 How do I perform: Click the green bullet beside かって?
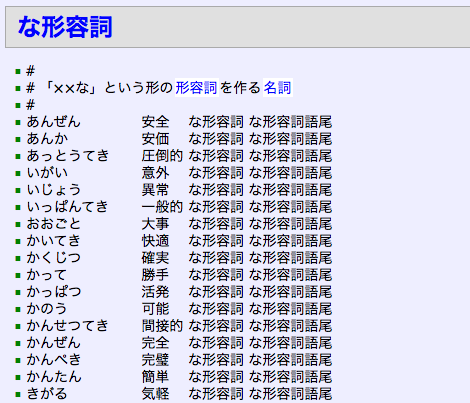(x=18, y=275)
